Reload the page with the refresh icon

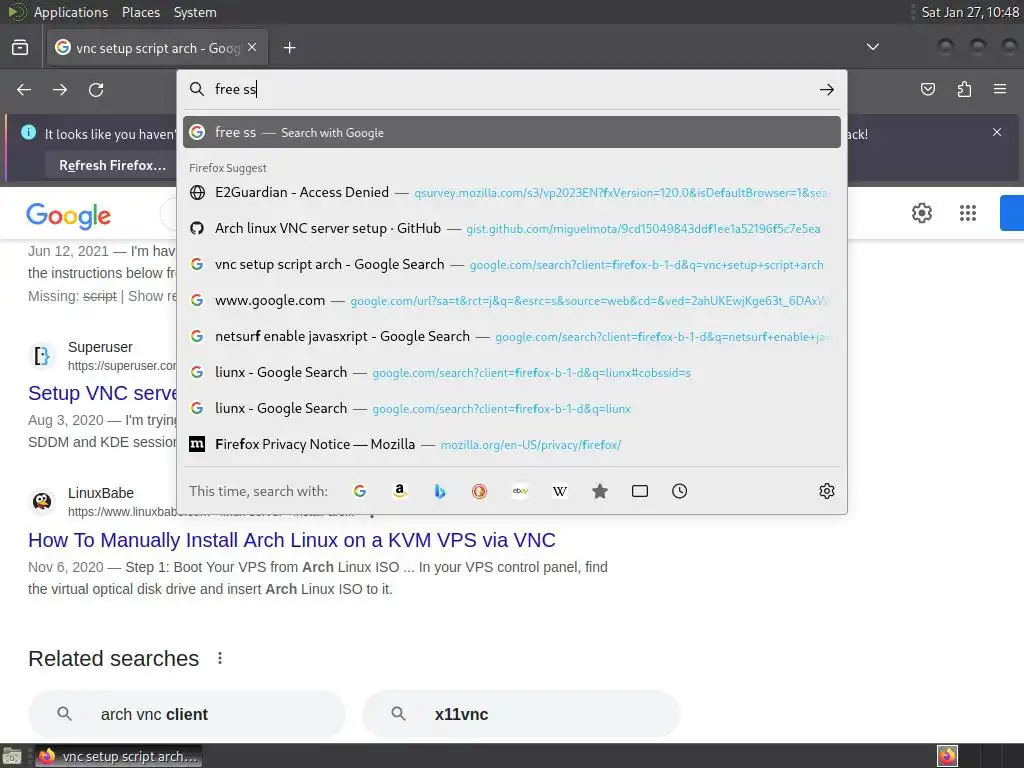(96, 89)
